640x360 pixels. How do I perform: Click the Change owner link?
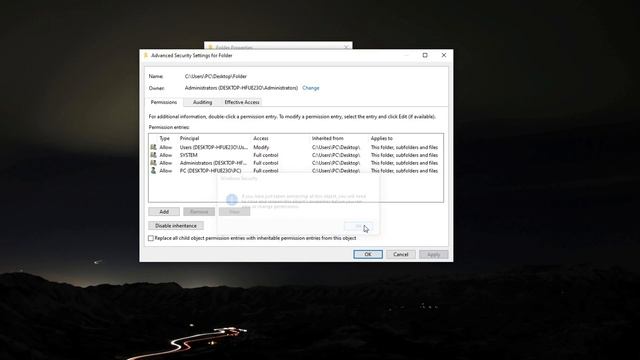pyautogui.click(x=311, y=88)
